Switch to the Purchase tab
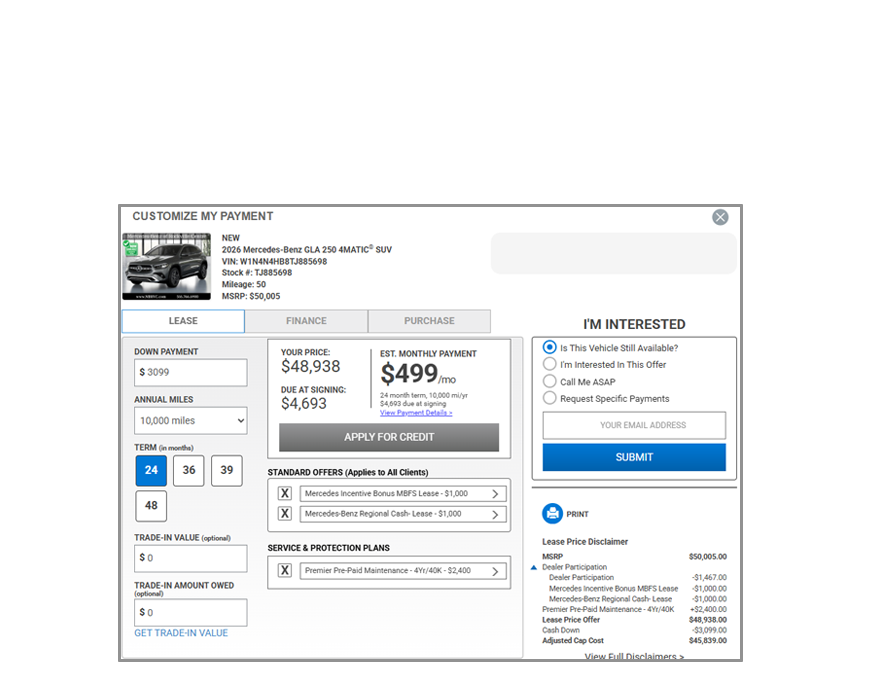 click(429, 321)
